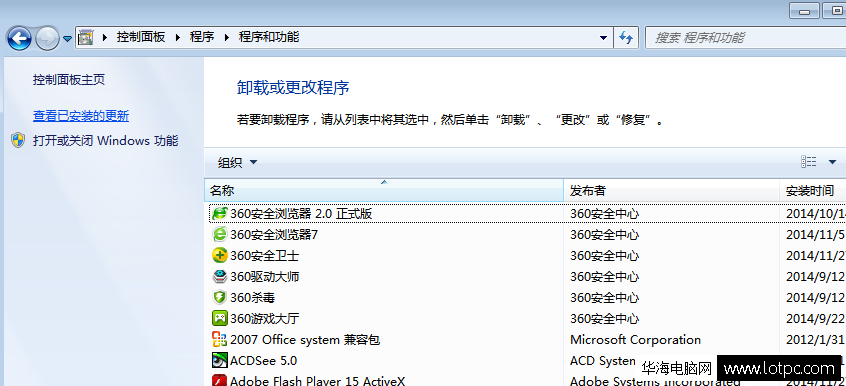Expand the address bar history dropdown
The height and width of the screenshot is (386, 846).
pyautogui.click(x=603, y=38)
